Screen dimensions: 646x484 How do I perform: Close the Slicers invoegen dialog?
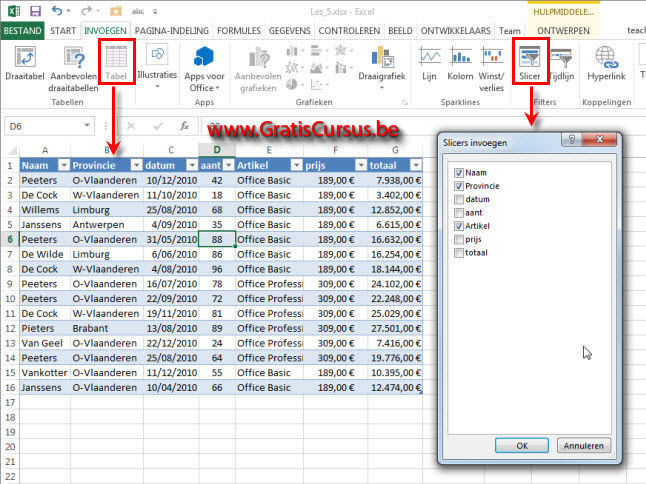pyautogui.click(x=600, y=140)
